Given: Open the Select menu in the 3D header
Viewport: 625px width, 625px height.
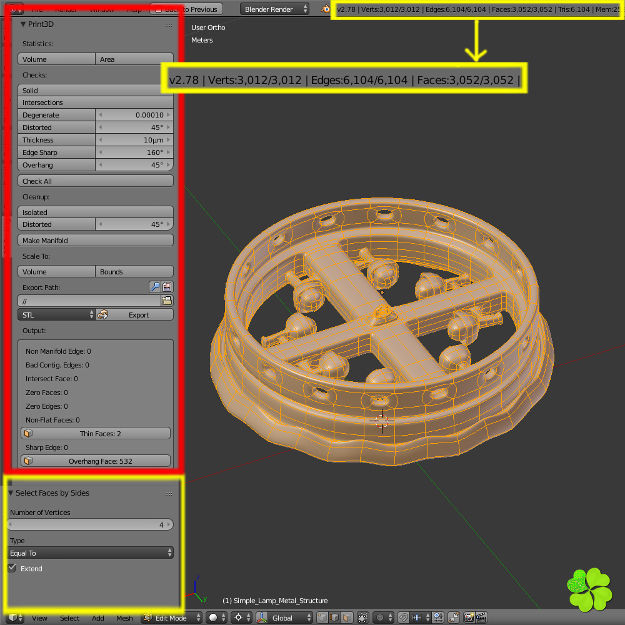Looking at the screenshot, I should click(69, 618).
